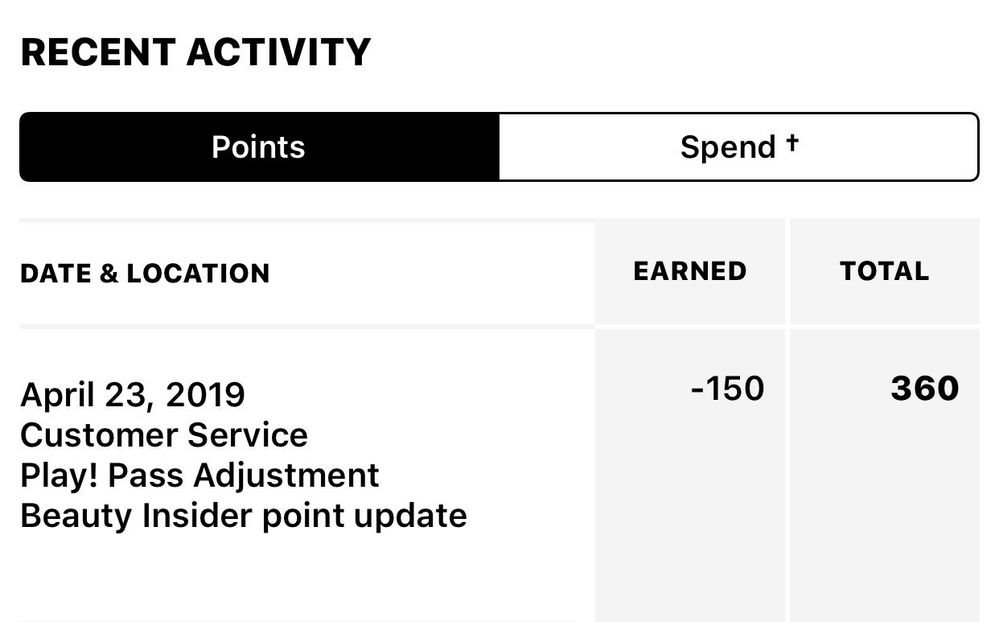The image size is (999, 622).
Task: Click the 360 total points value
Action: [924, 388]
